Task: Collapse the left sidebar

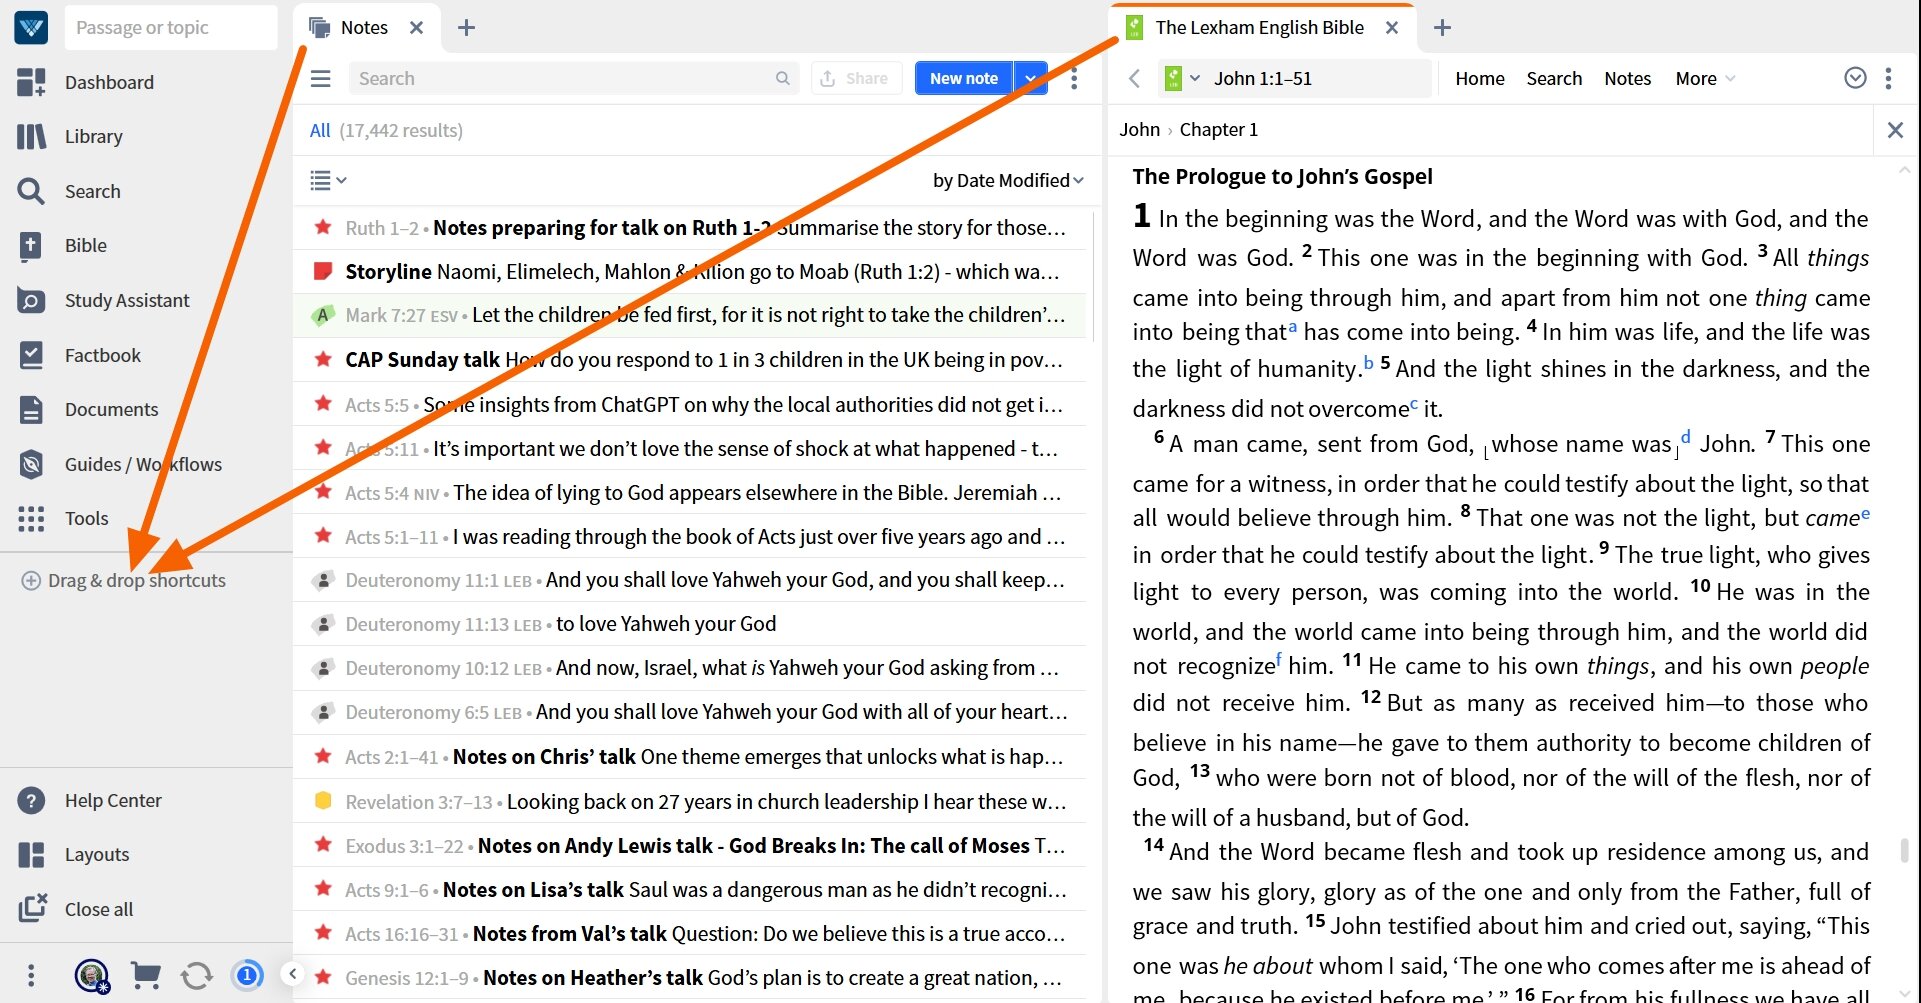Action: (292, 974)
